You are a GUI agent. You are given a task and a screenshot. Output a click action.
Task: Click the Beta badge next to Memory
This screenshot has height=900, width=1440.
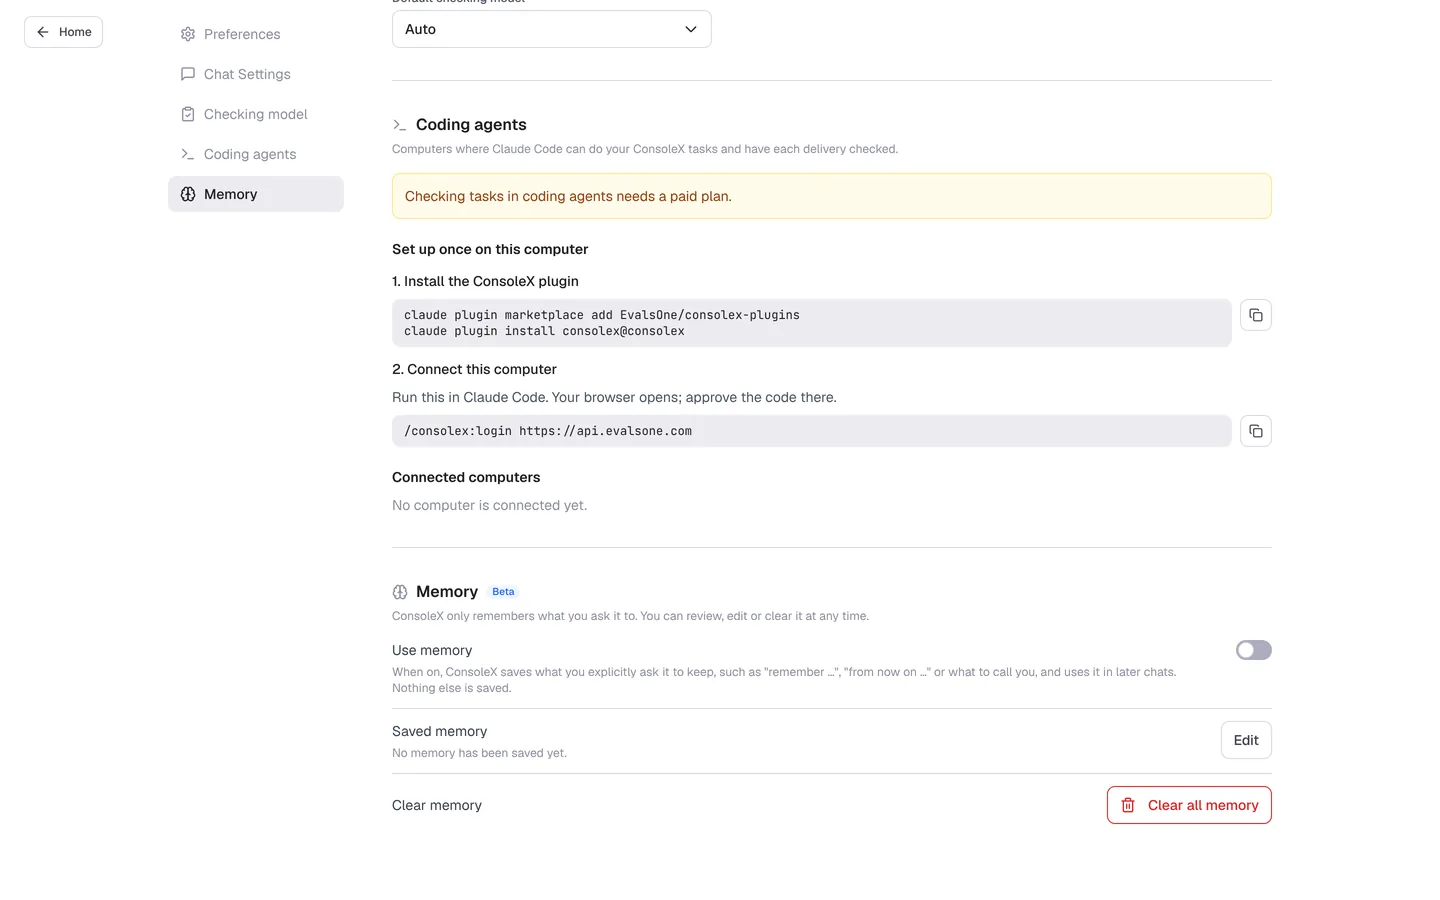[x=503, y=592]
